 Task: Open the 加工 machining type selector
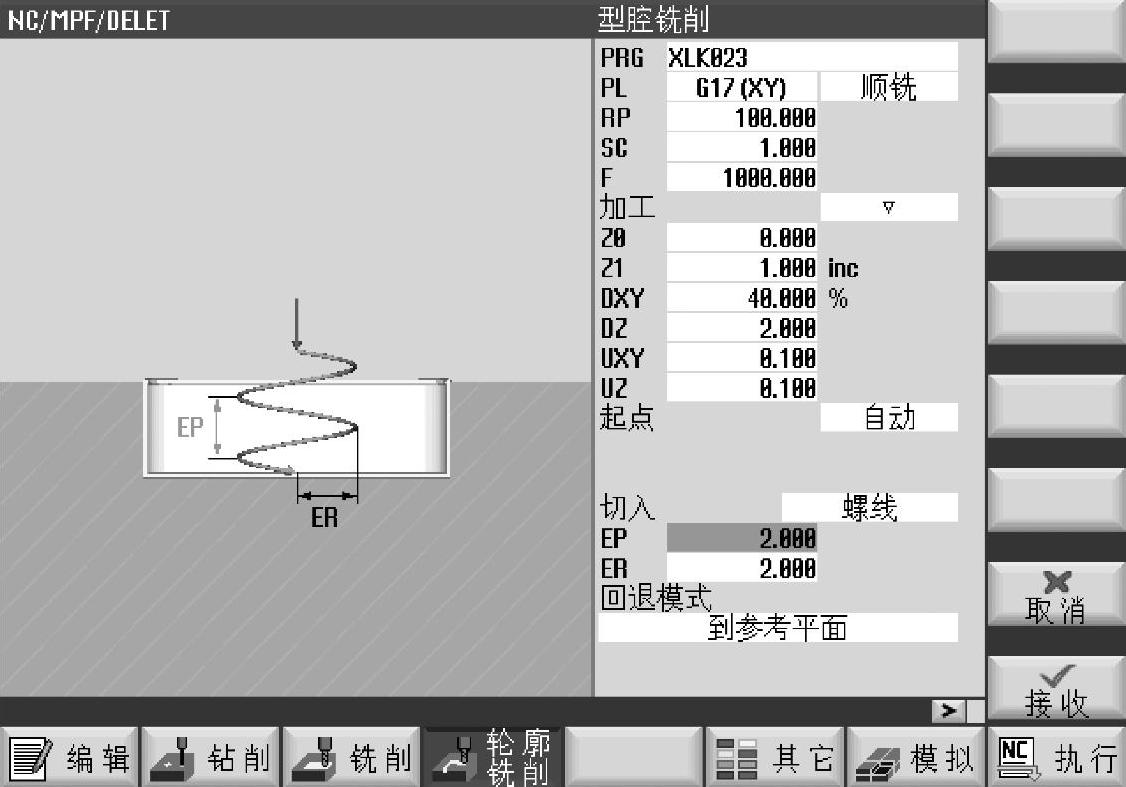[888, 208]
